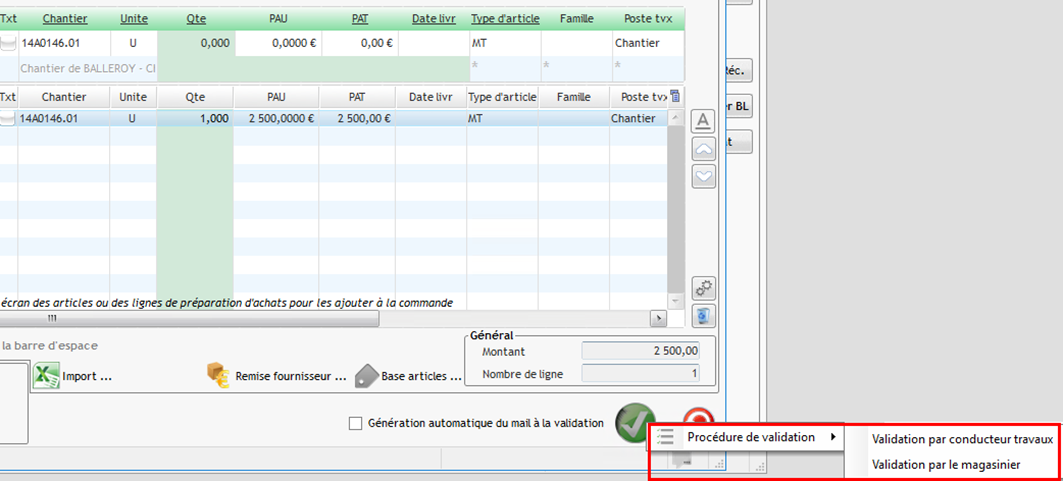Click the underlined Qte header link

tap(195, 19)
